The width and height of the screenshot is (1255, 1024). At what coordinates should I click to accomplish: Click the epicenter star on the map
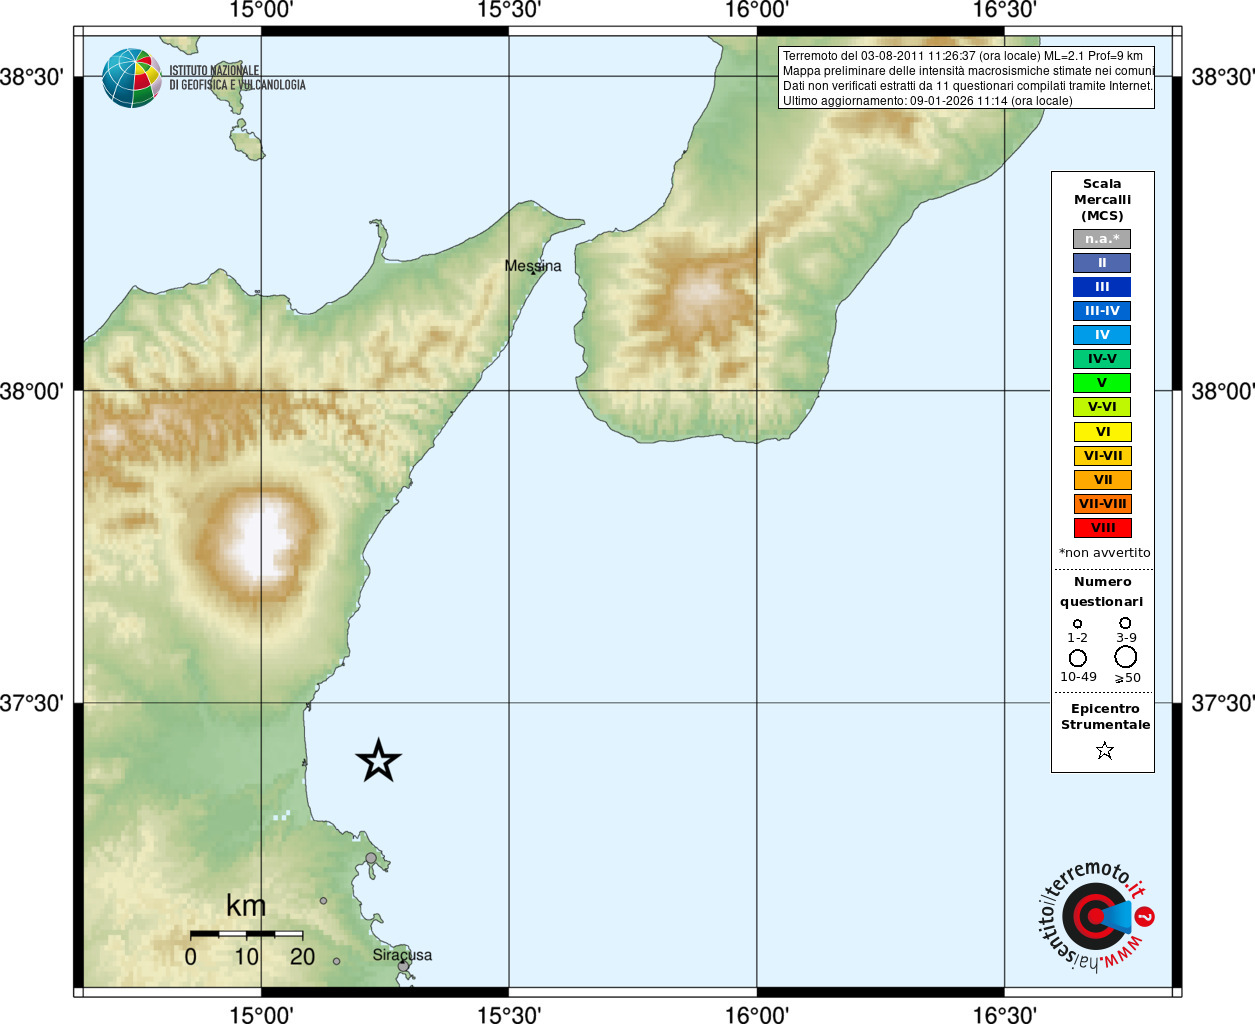[x=379, y=761]
